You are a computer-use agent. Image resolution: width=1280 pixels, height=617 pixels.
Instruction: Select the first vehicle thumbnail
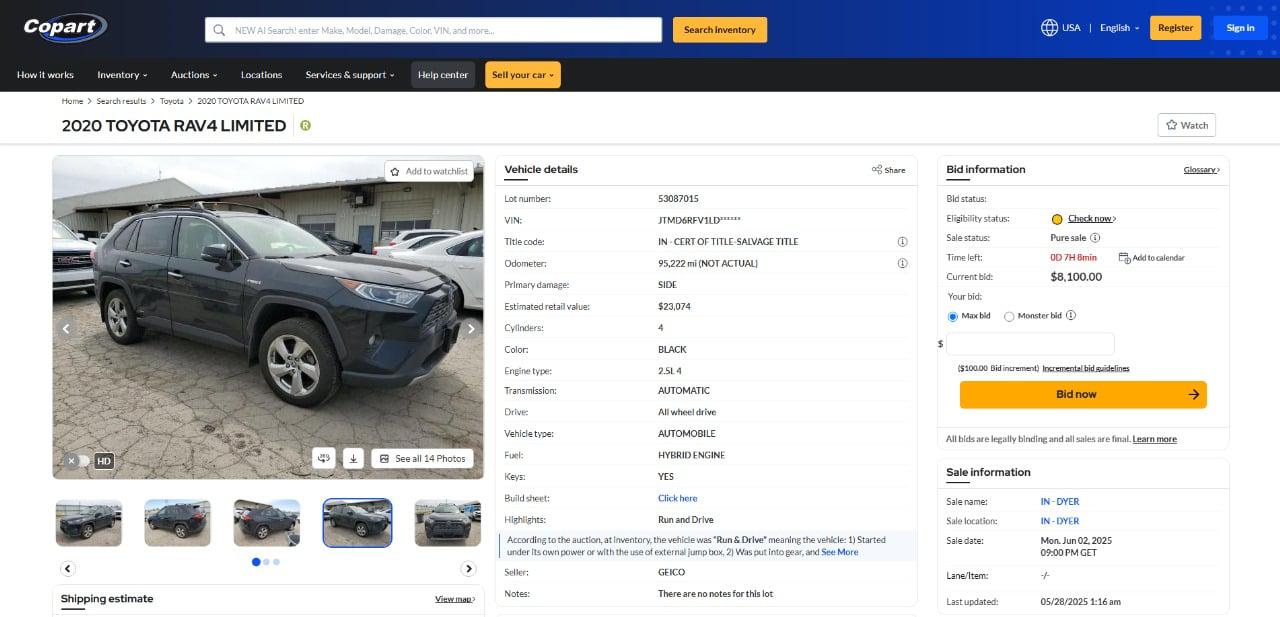tap(89, 523)
